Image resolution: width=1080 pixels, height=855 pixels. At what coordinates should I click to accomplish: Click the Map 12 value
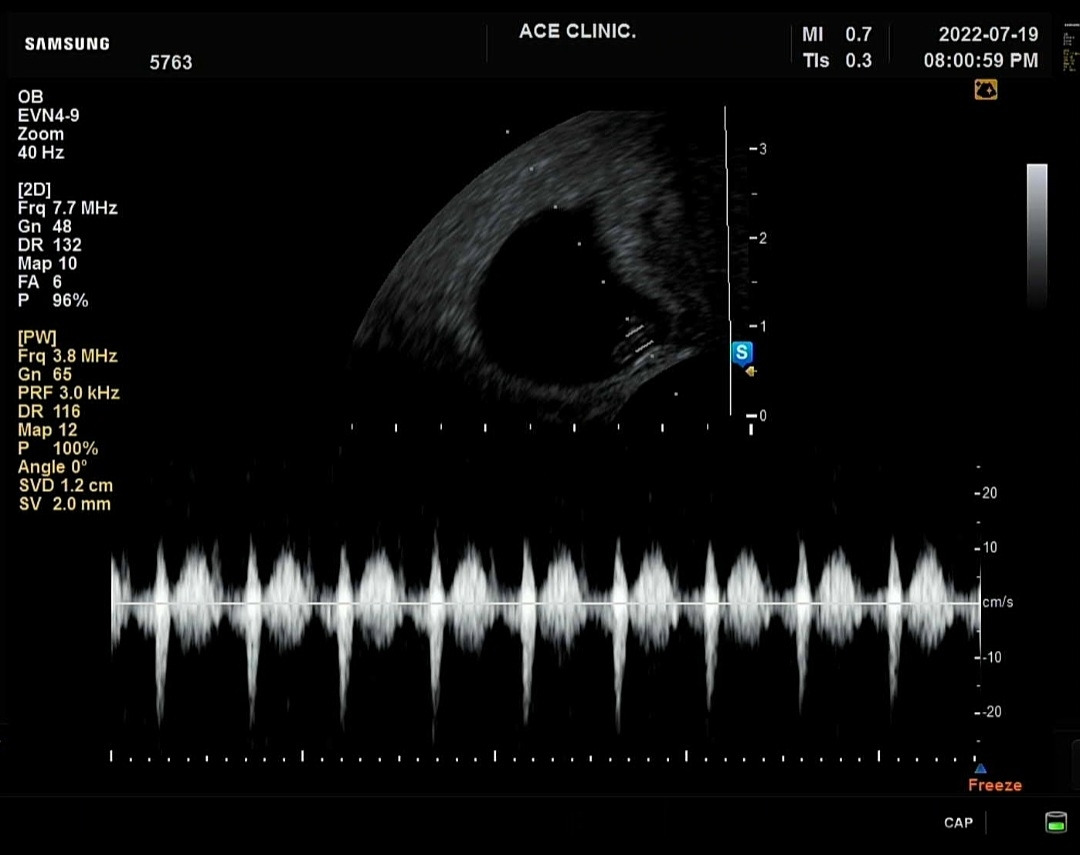pyautogui.click(x=48, y=431)
